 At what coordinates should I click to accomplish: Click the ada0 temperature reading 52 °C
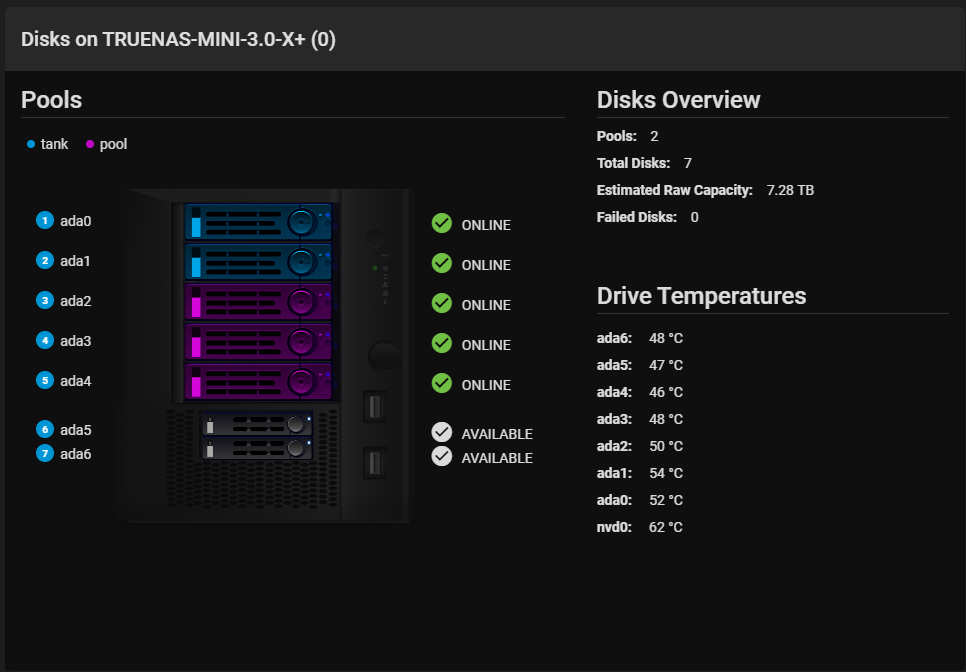point(666,501)
